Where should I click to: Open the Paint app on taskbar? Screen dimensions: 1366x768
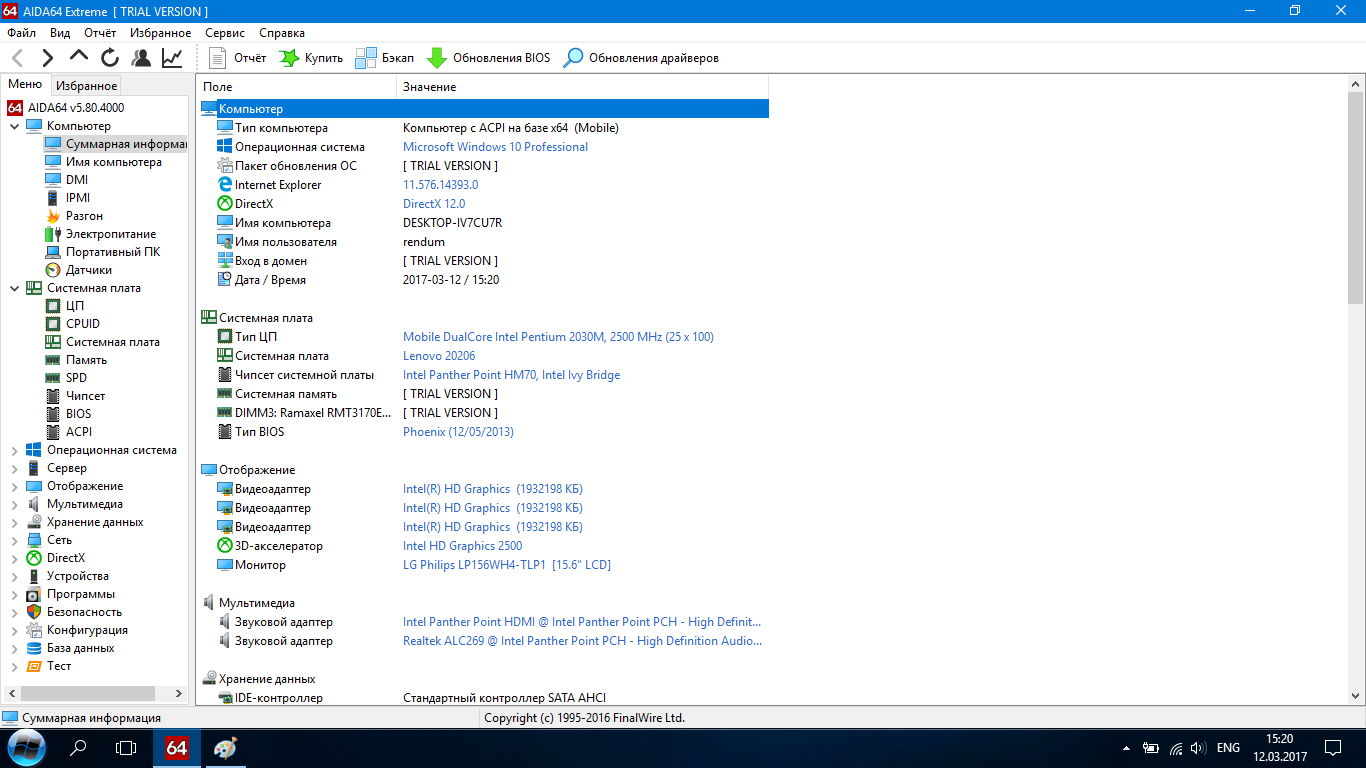(226, 747)
